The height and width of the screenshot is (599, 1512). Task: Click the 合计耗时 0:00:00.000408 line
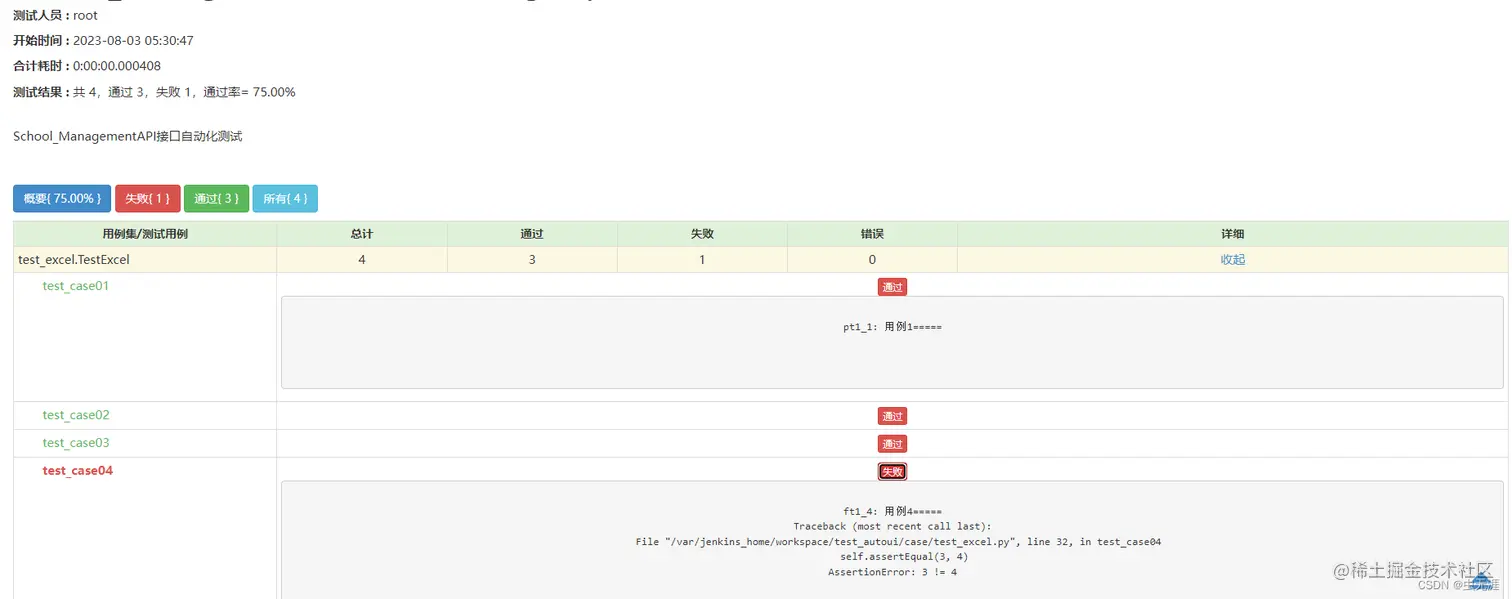point(87,66)
